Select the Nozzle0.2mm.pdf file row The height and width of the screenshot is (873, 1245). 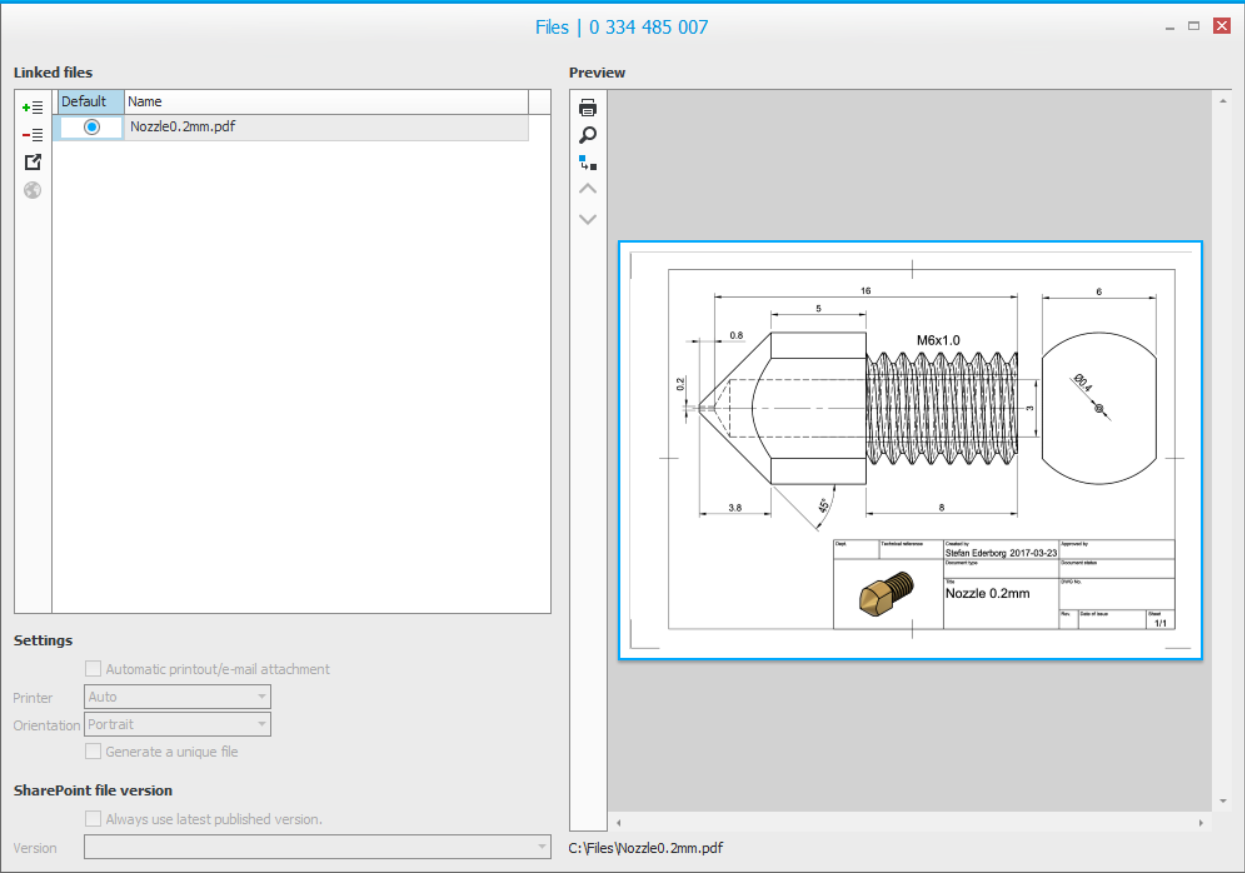[326, 127]
